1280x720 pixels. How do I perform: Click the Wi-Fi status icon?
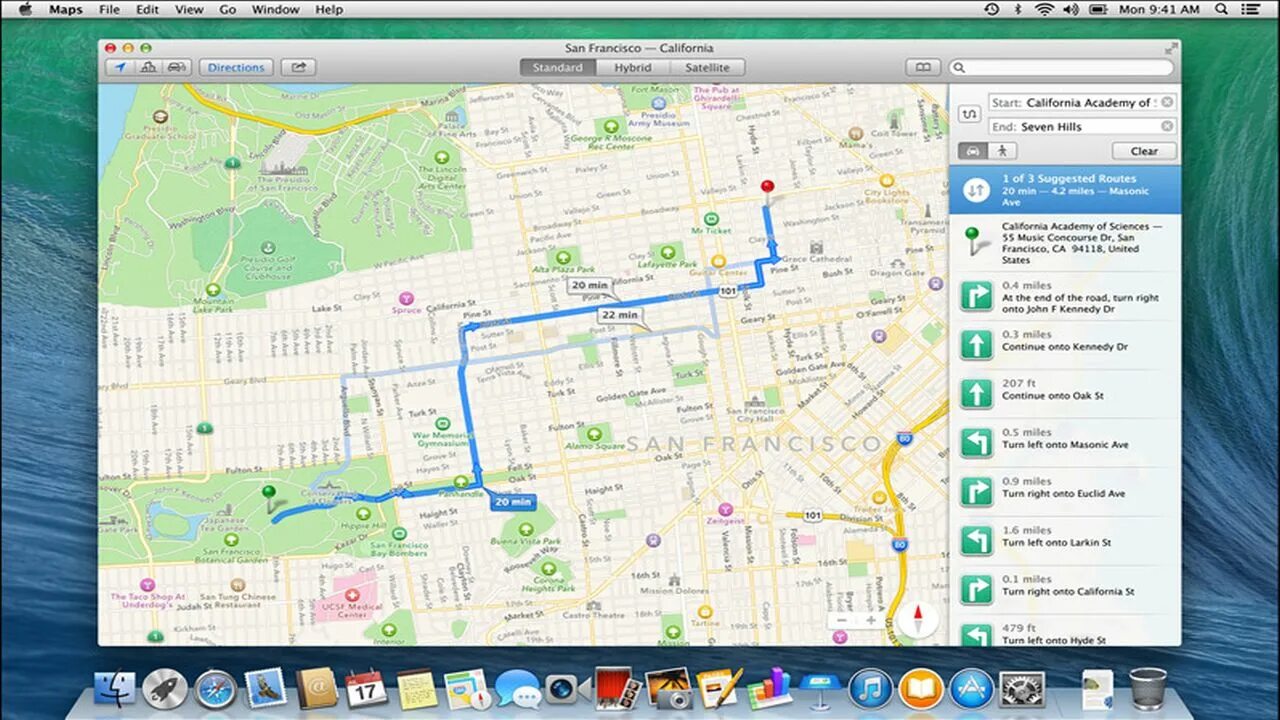pos(1044,9)
